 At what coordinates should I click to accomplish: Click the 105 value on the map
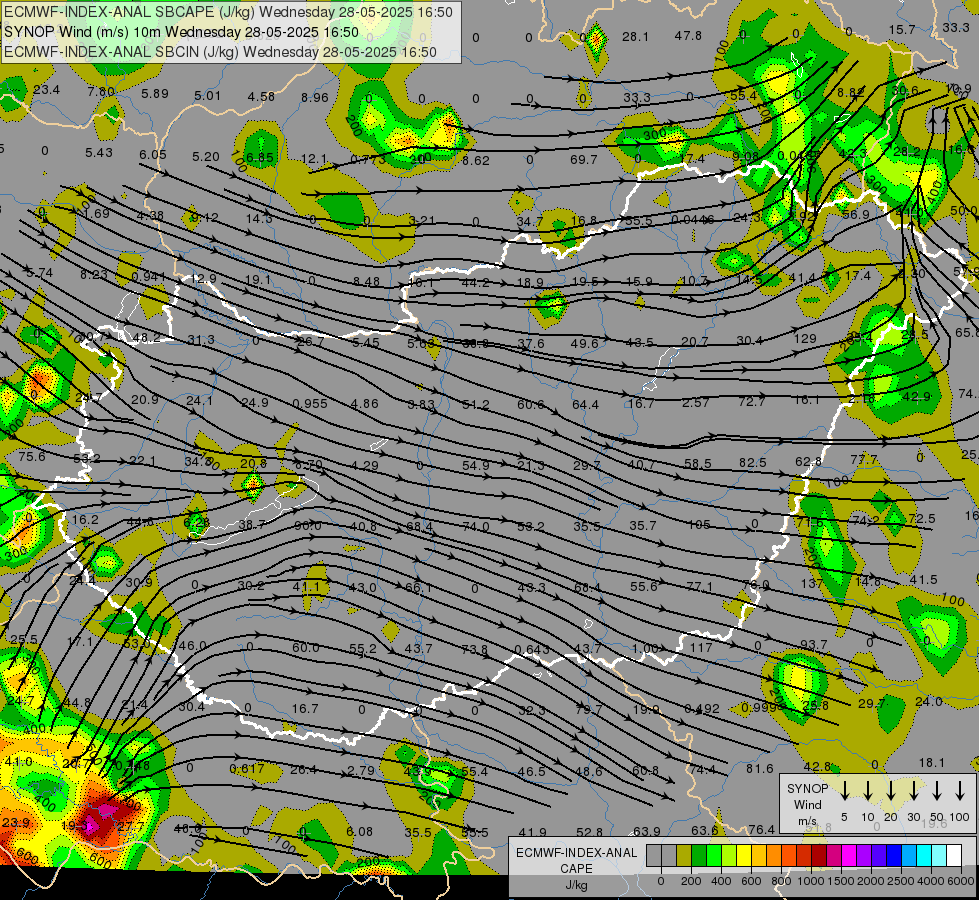pyautogui.click(x=699, y=525)
